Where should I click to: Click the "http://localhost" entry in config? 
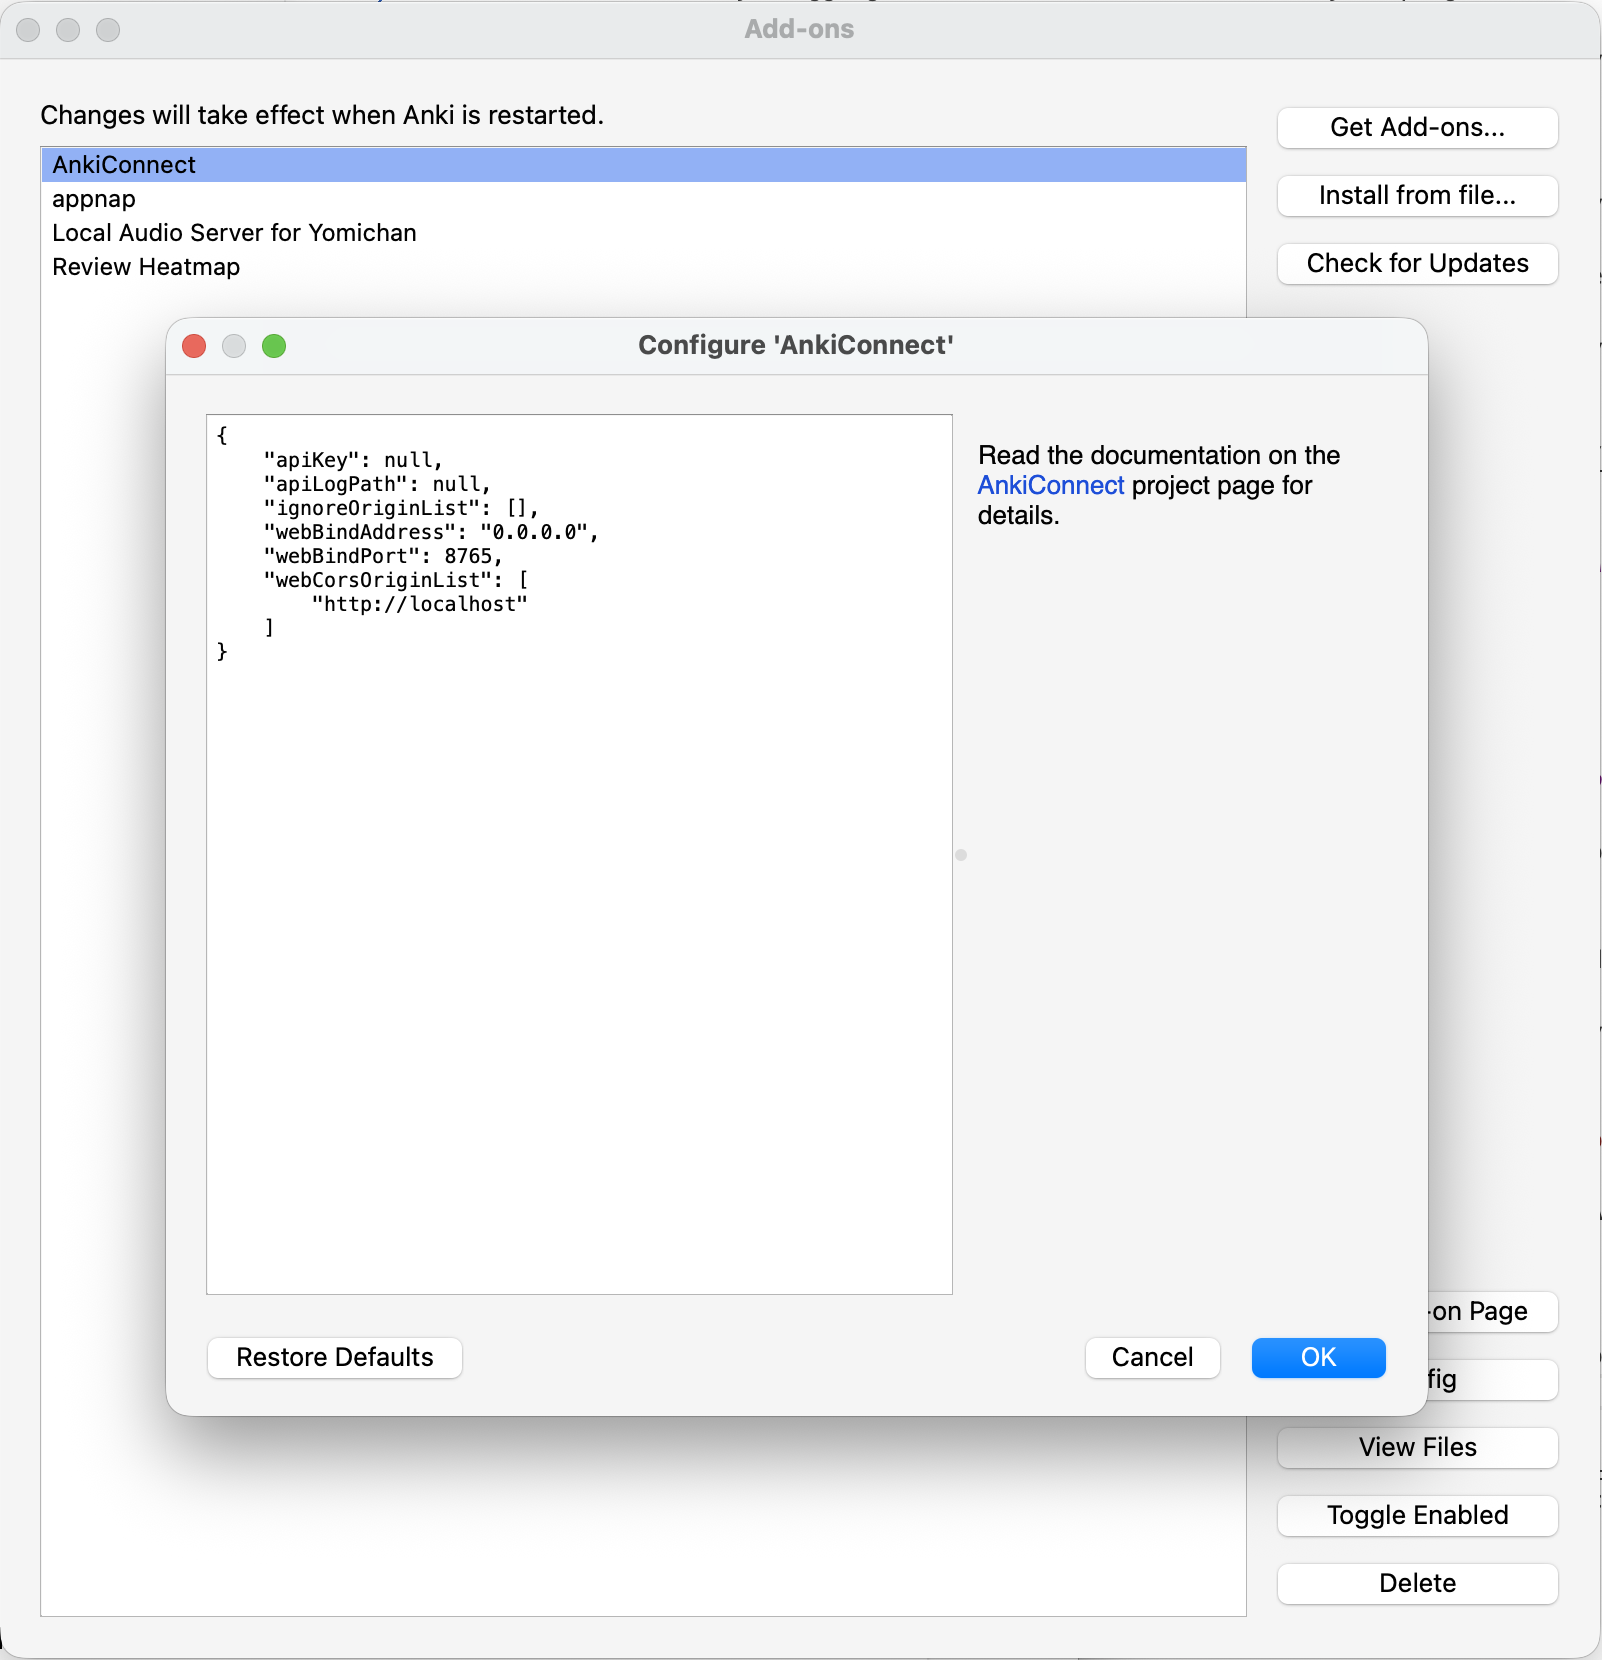(x=419, y=604)
